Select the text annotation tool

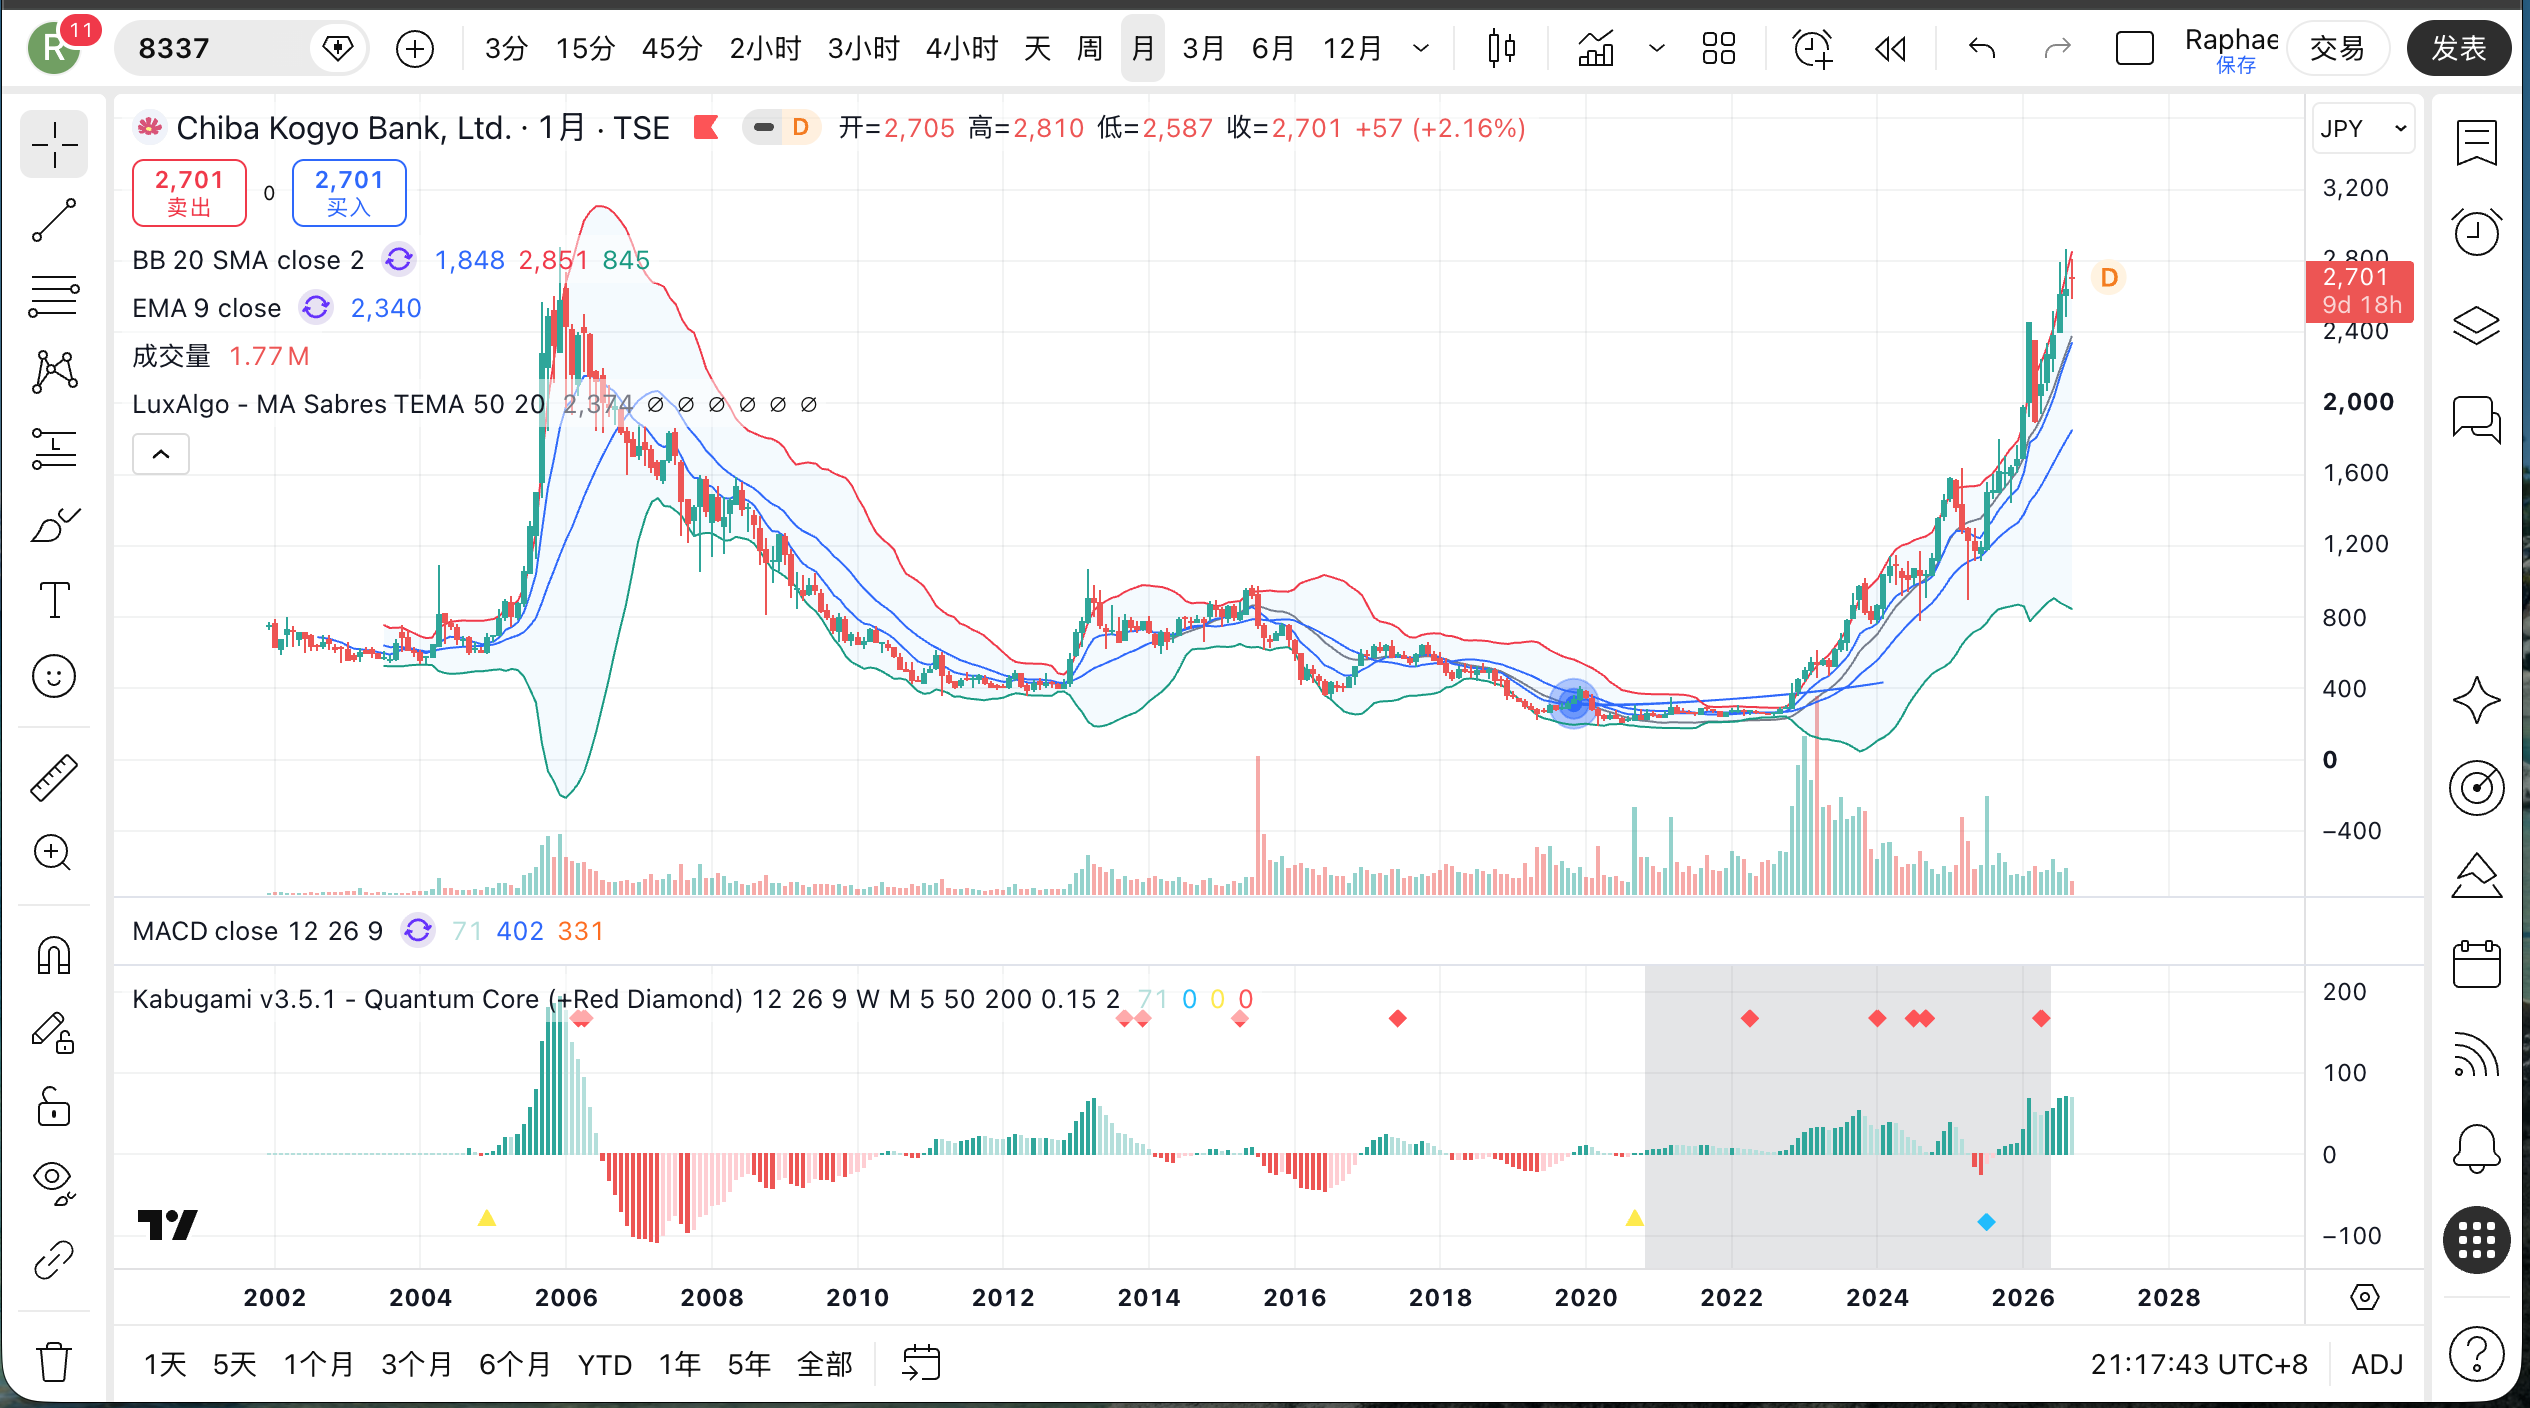[54, 600]
